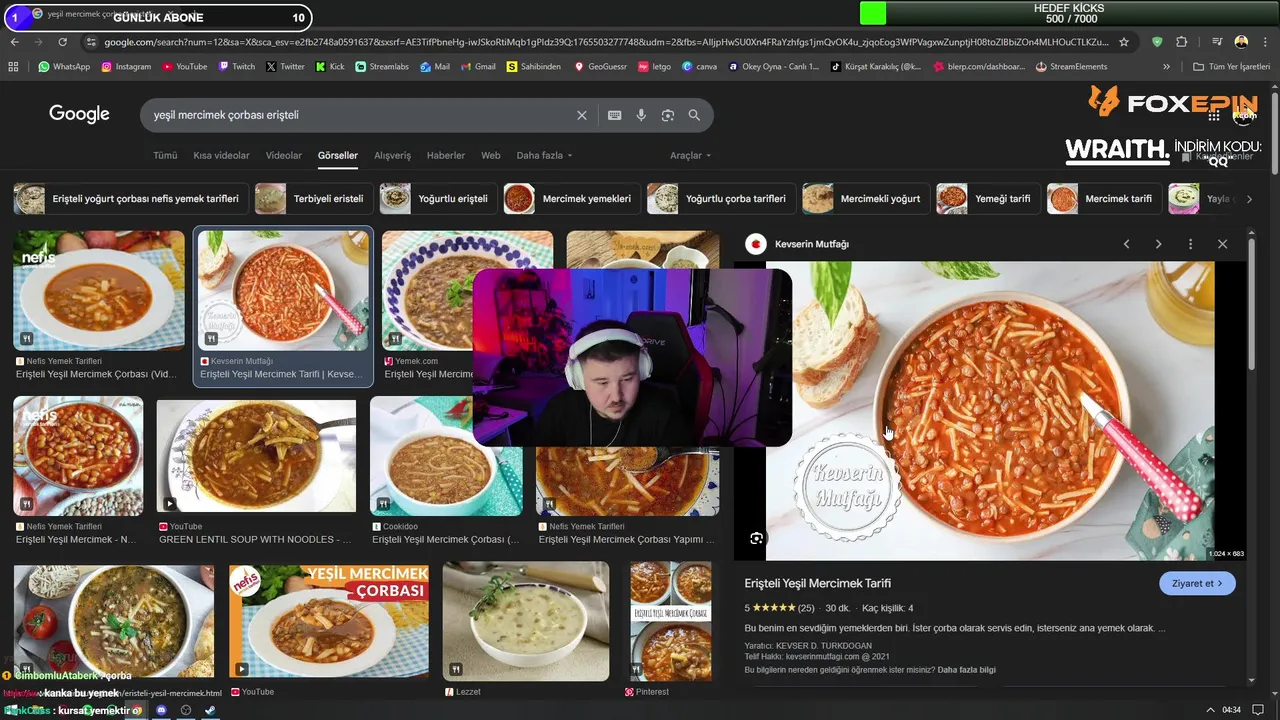Image resolution: width=1280 pixels, height=720 pixels.
Task: Switch to the Haberler tab
Action: pos(446,156)
